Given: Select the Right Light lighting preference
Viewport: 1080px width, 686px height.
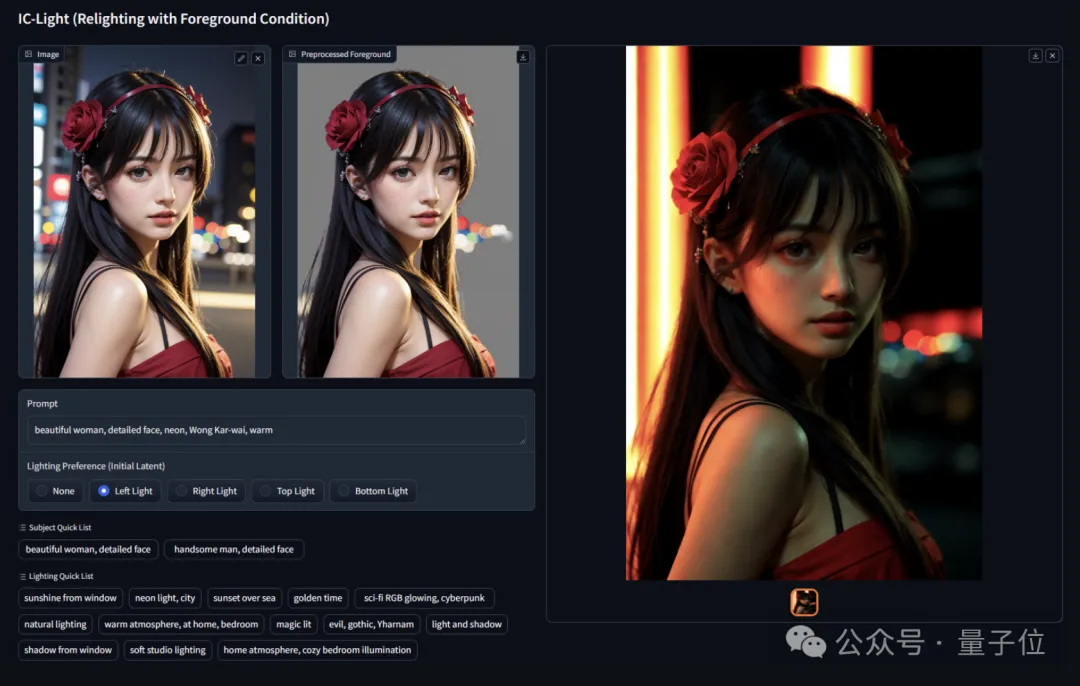Looking at the screenshot, I should coord(206,491).
